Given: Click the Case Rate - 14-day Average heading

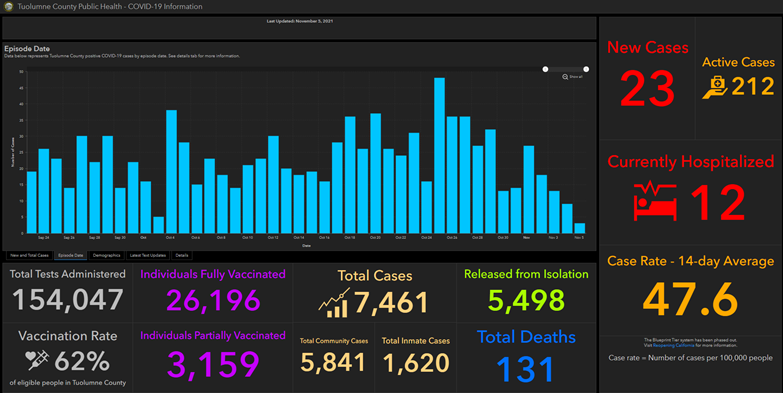Looking at the screenshot, I should [x=691, y=261].
